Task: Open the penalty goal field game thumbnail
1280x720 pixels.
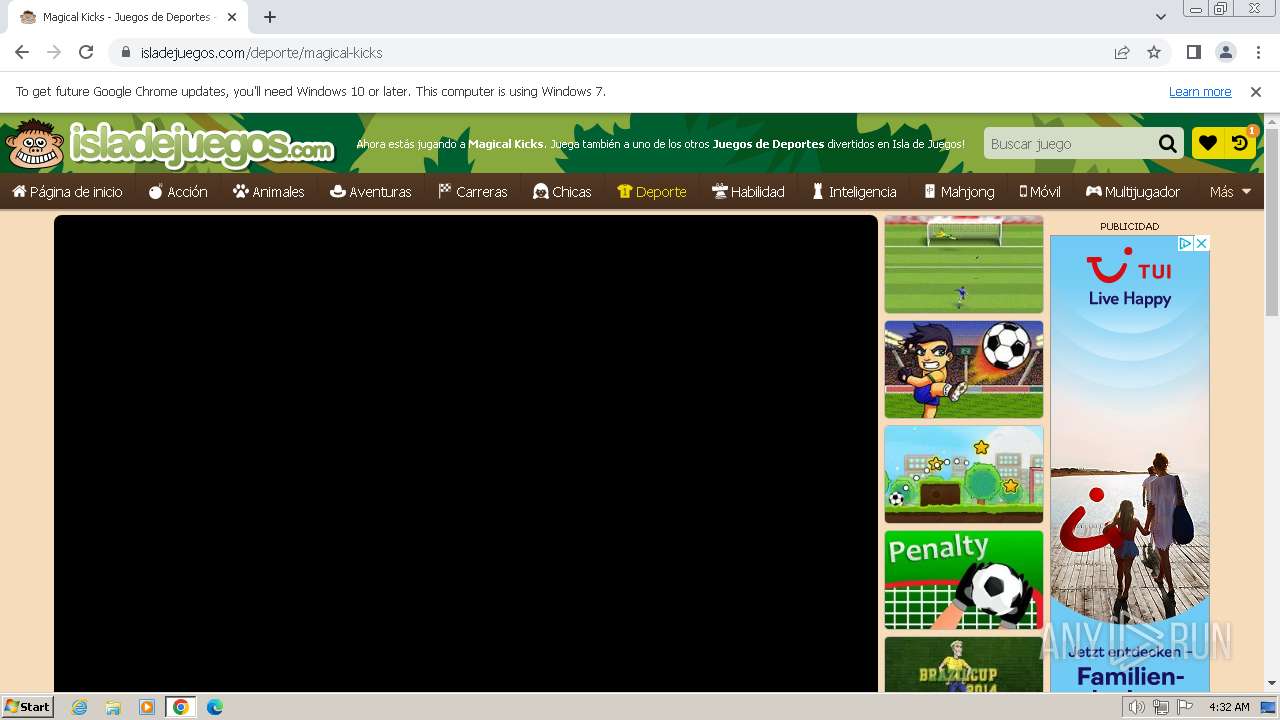Action: tap(964, 264)
